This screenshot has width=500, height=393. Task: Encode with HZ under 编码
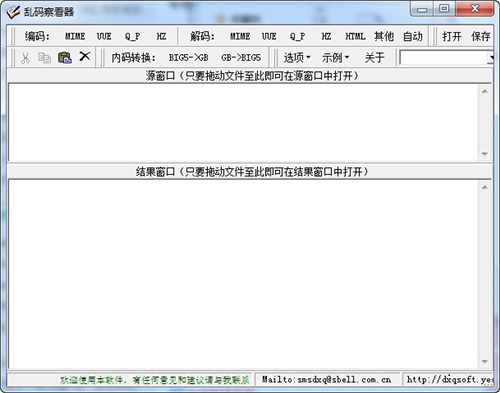tap(161, 36)
